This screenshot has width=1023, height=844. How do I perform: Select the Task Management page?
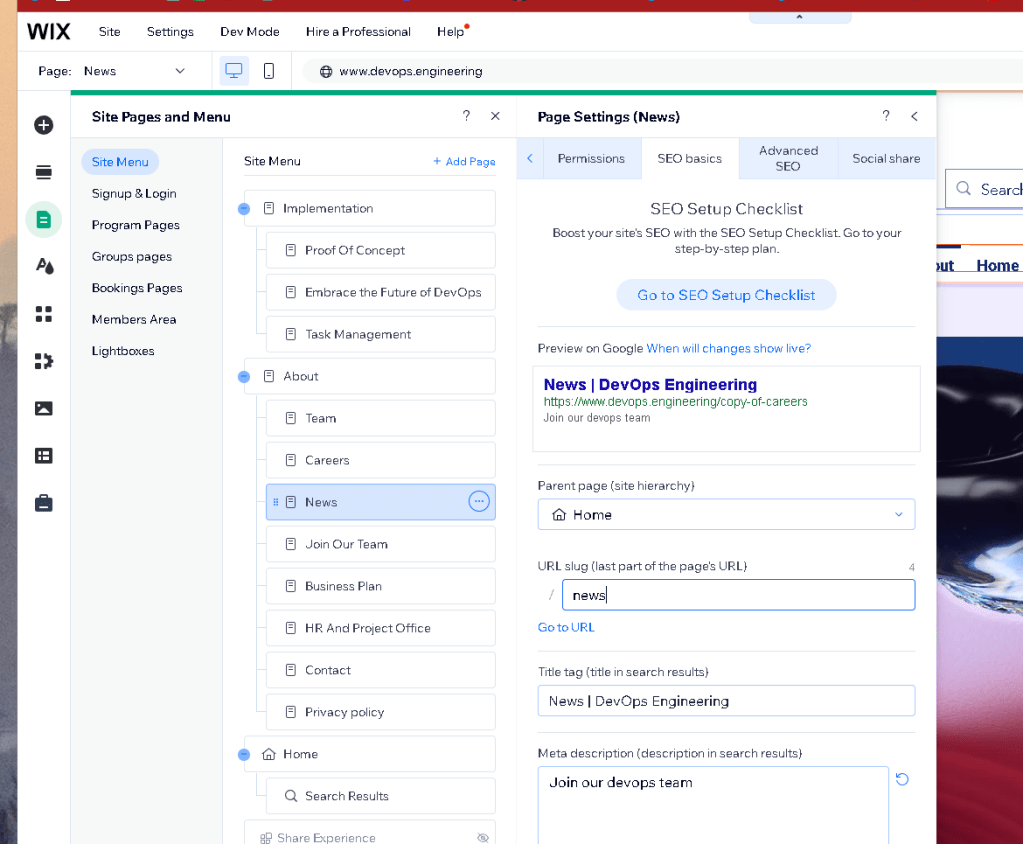coord(380,334)
